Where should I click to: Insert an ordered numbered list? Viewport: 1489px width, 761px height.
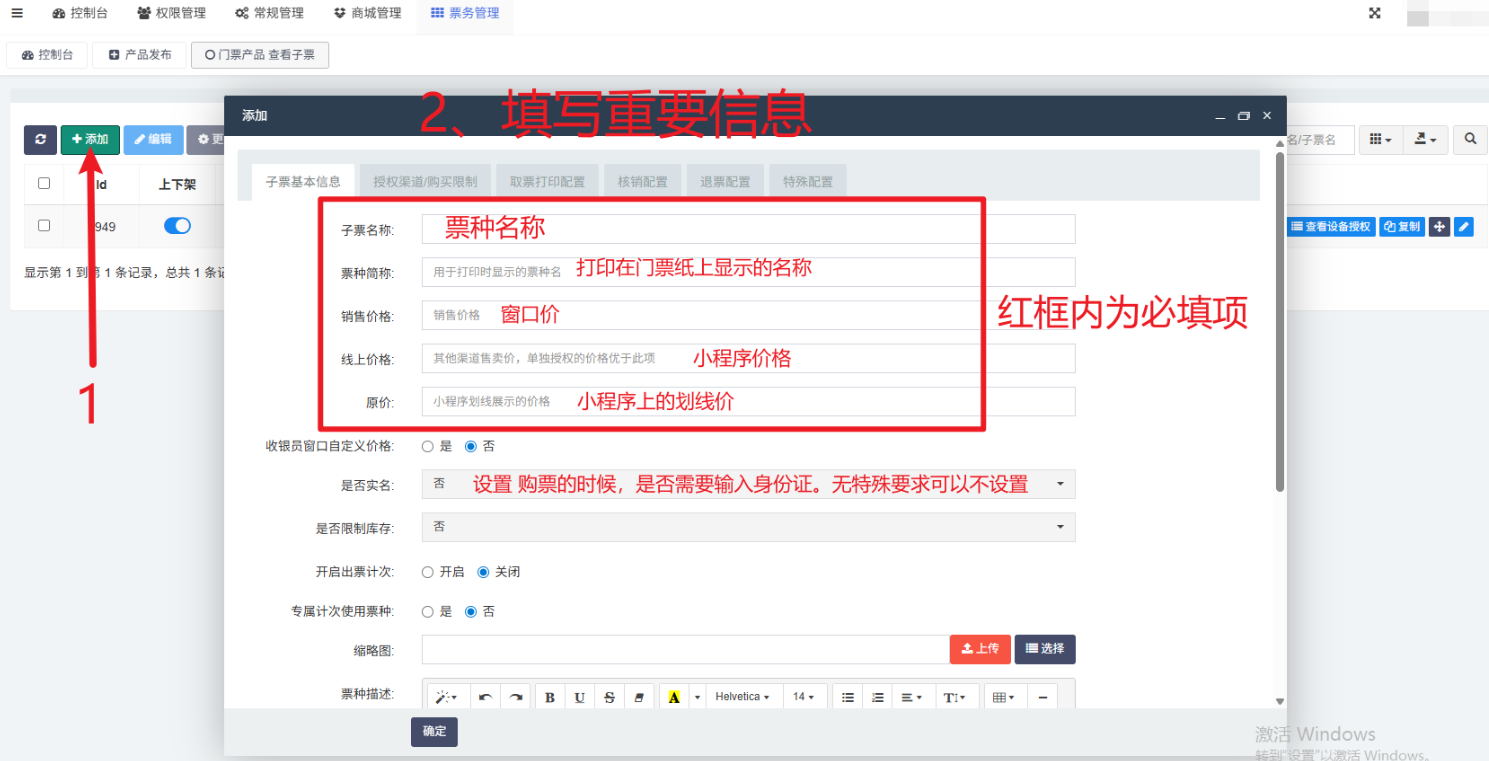pyautogui.click(x=878, y=697)
